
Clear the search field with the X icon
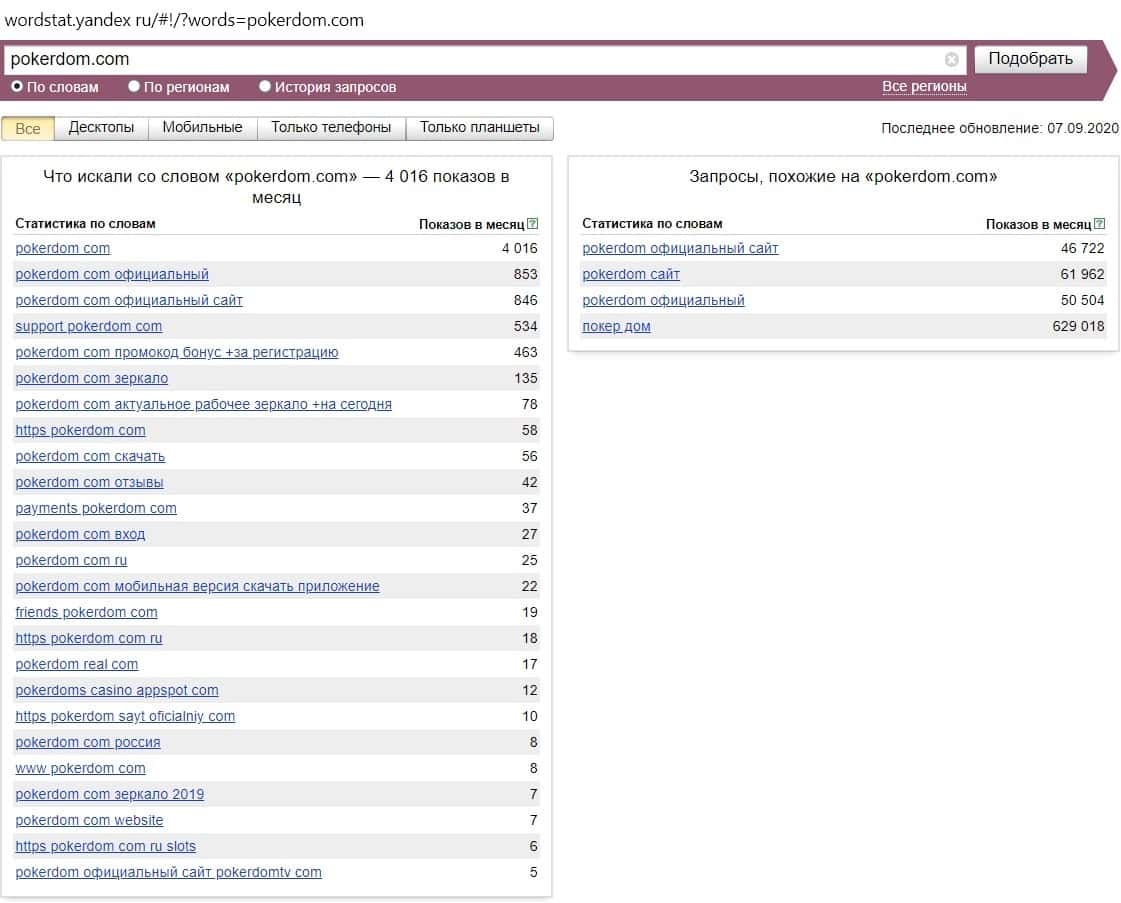951,60
